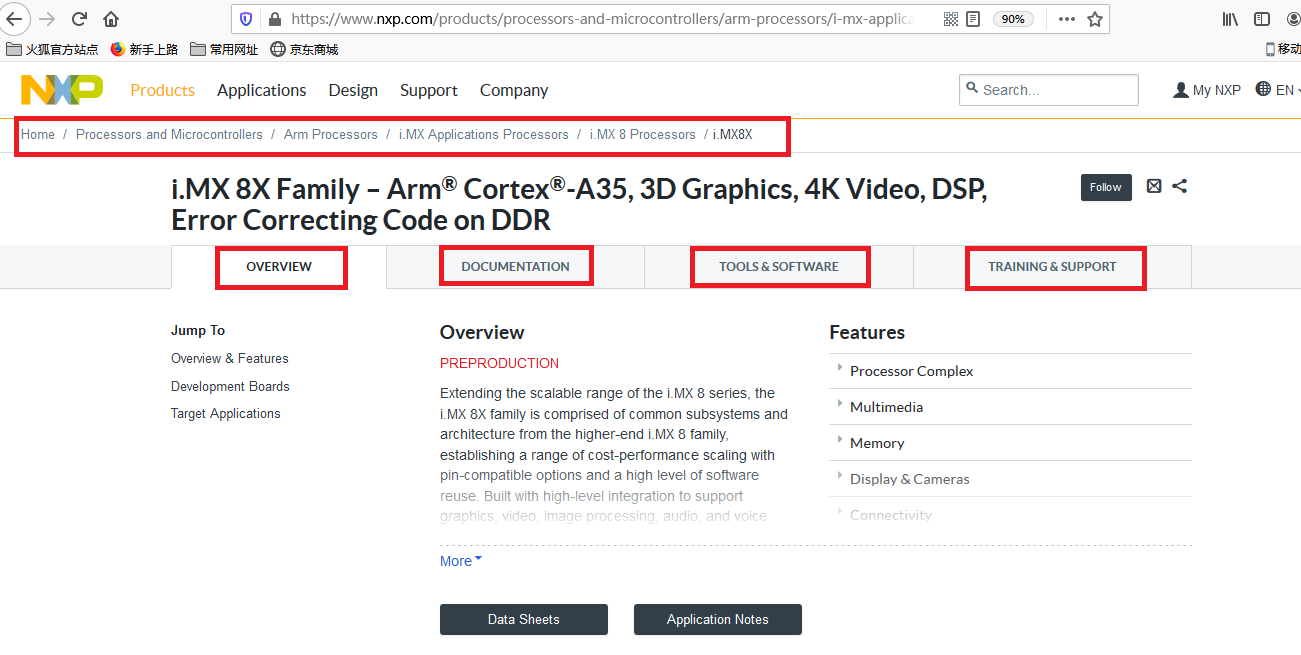Reload the page with refresh icon
Viewport: 1301px width, 655px height.
pos(80,19)
